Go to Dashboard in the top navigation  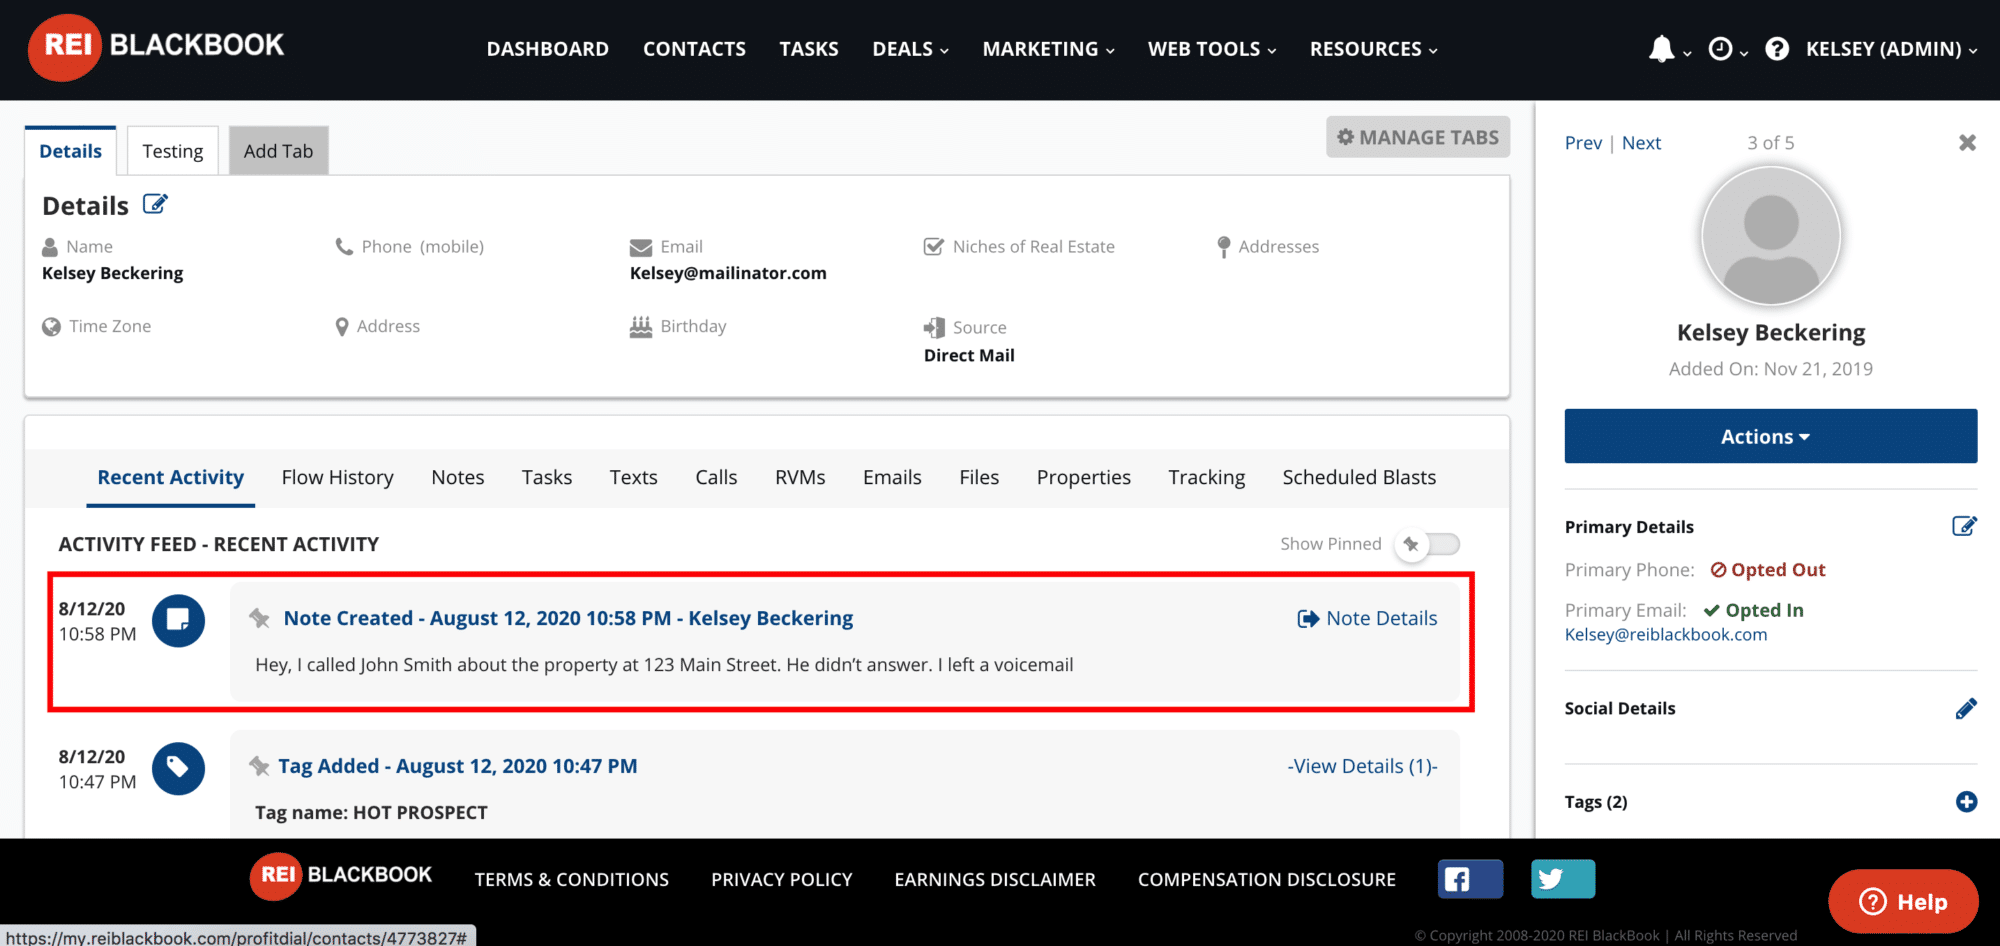[547, 49]
